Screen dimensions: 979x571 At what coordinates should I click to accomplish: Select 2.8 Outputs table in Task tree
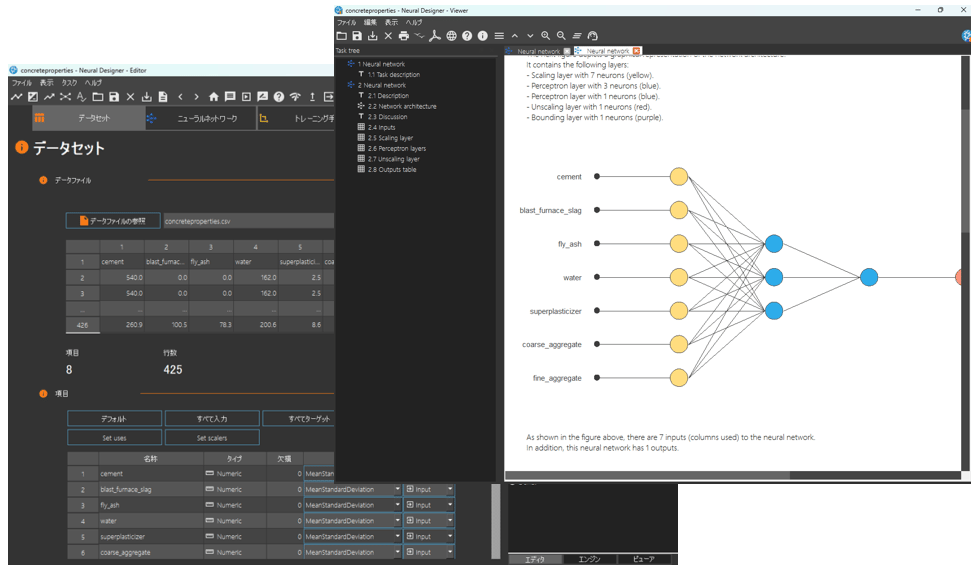[391, 169]
